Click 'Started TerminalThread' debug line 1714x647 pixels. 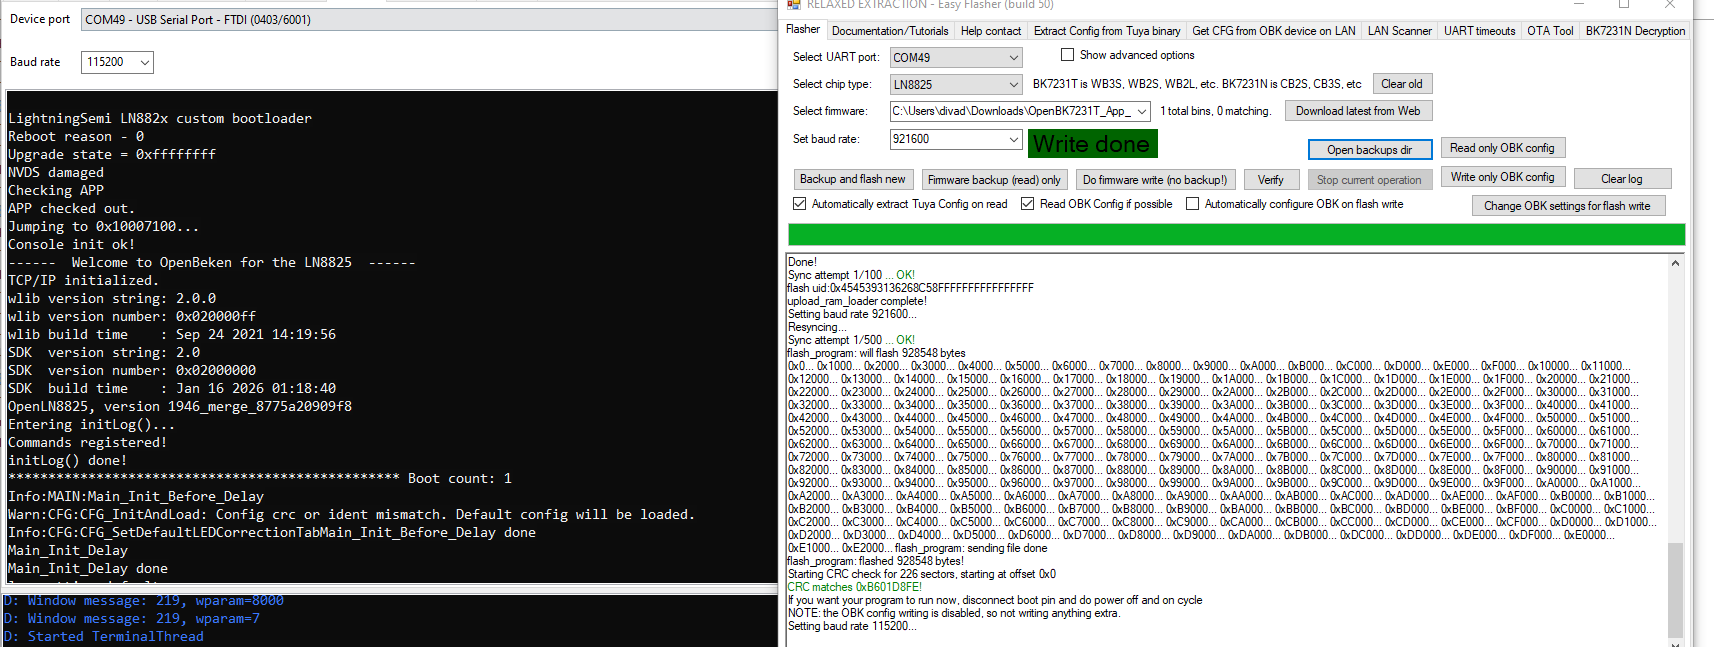click(x=103, y=636)
